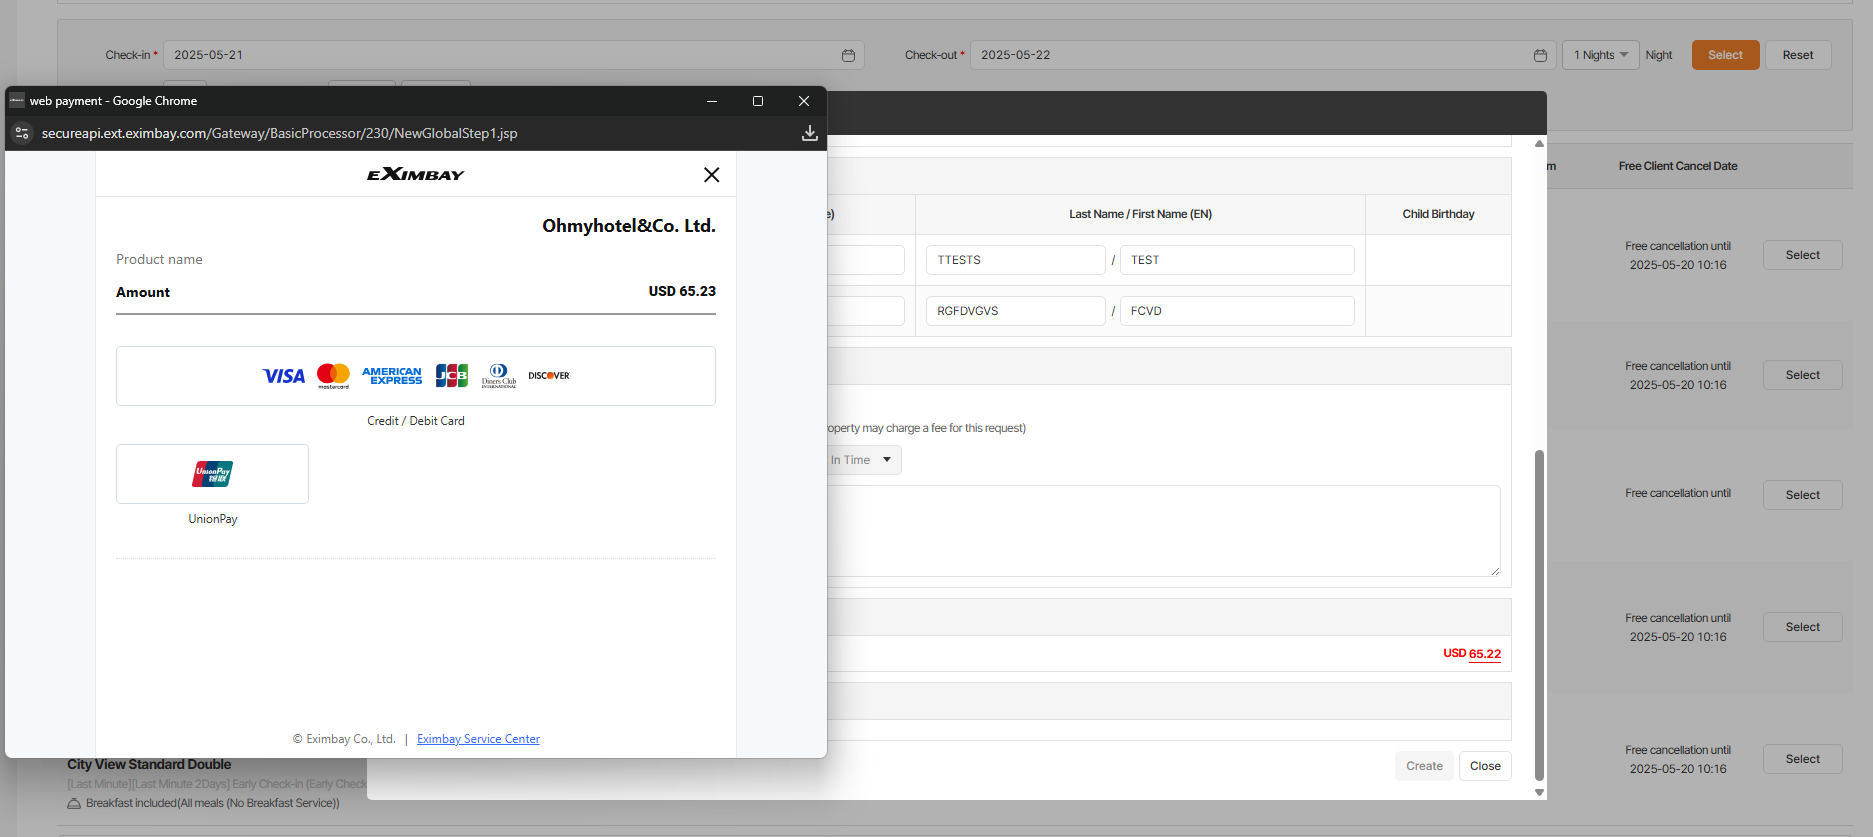Click the USD 65.23 amount in payment window
The width and height of the screenshot is (1873, 837).
point(682,292)
